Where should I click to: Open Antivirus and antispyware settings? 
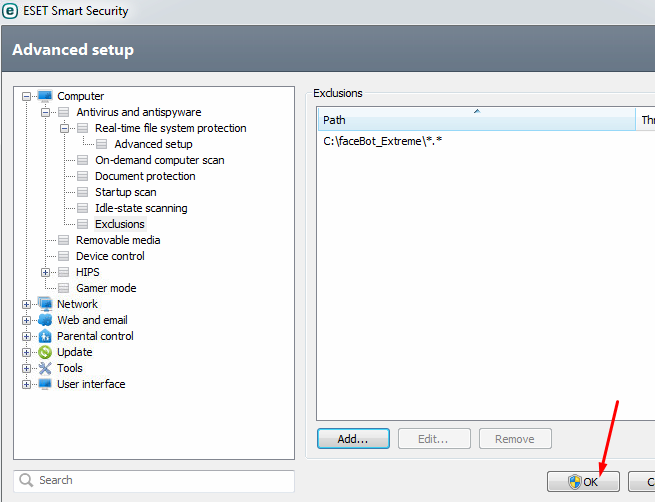click(139, 112)
